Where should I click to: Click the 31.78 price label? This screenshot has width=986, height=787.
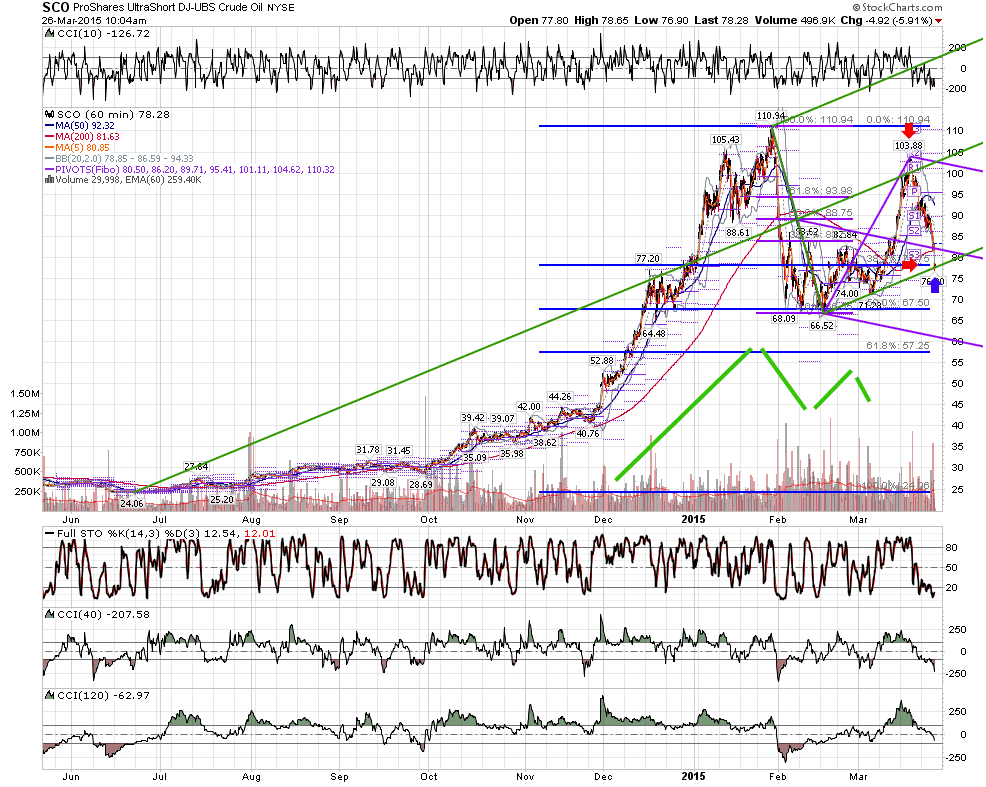coord(368,450)
